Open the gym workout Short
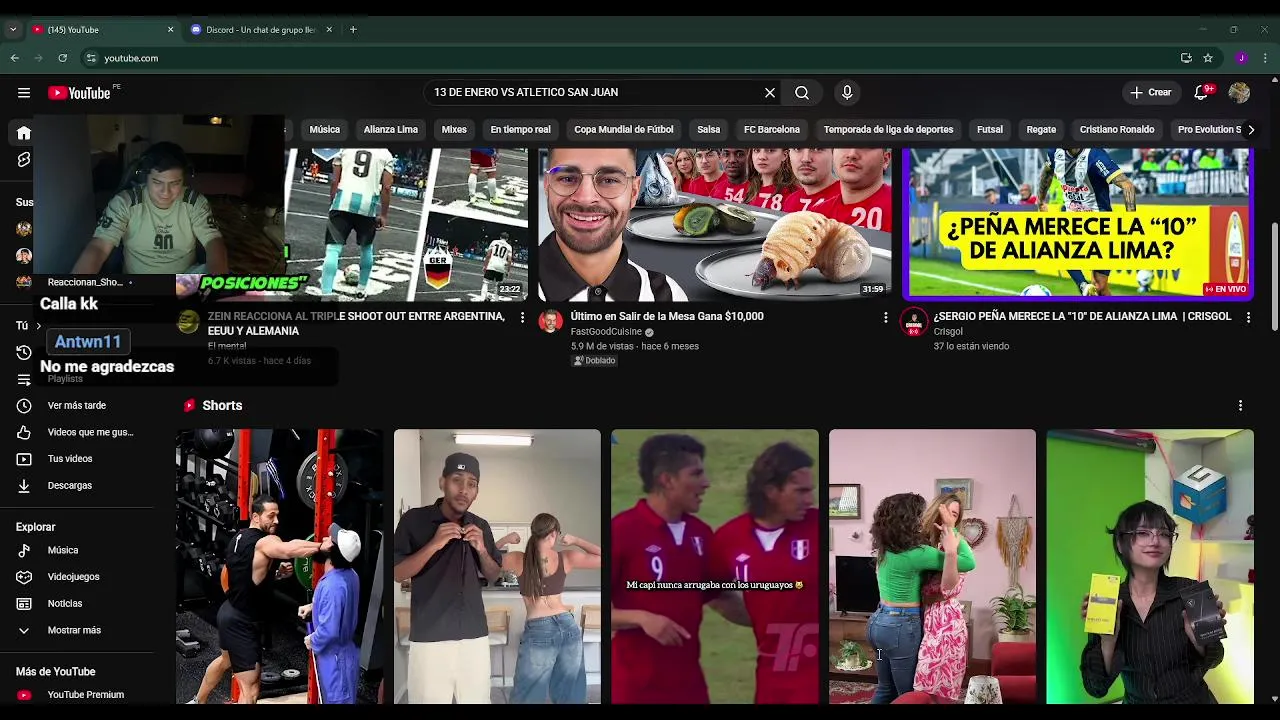 (279, 567)
